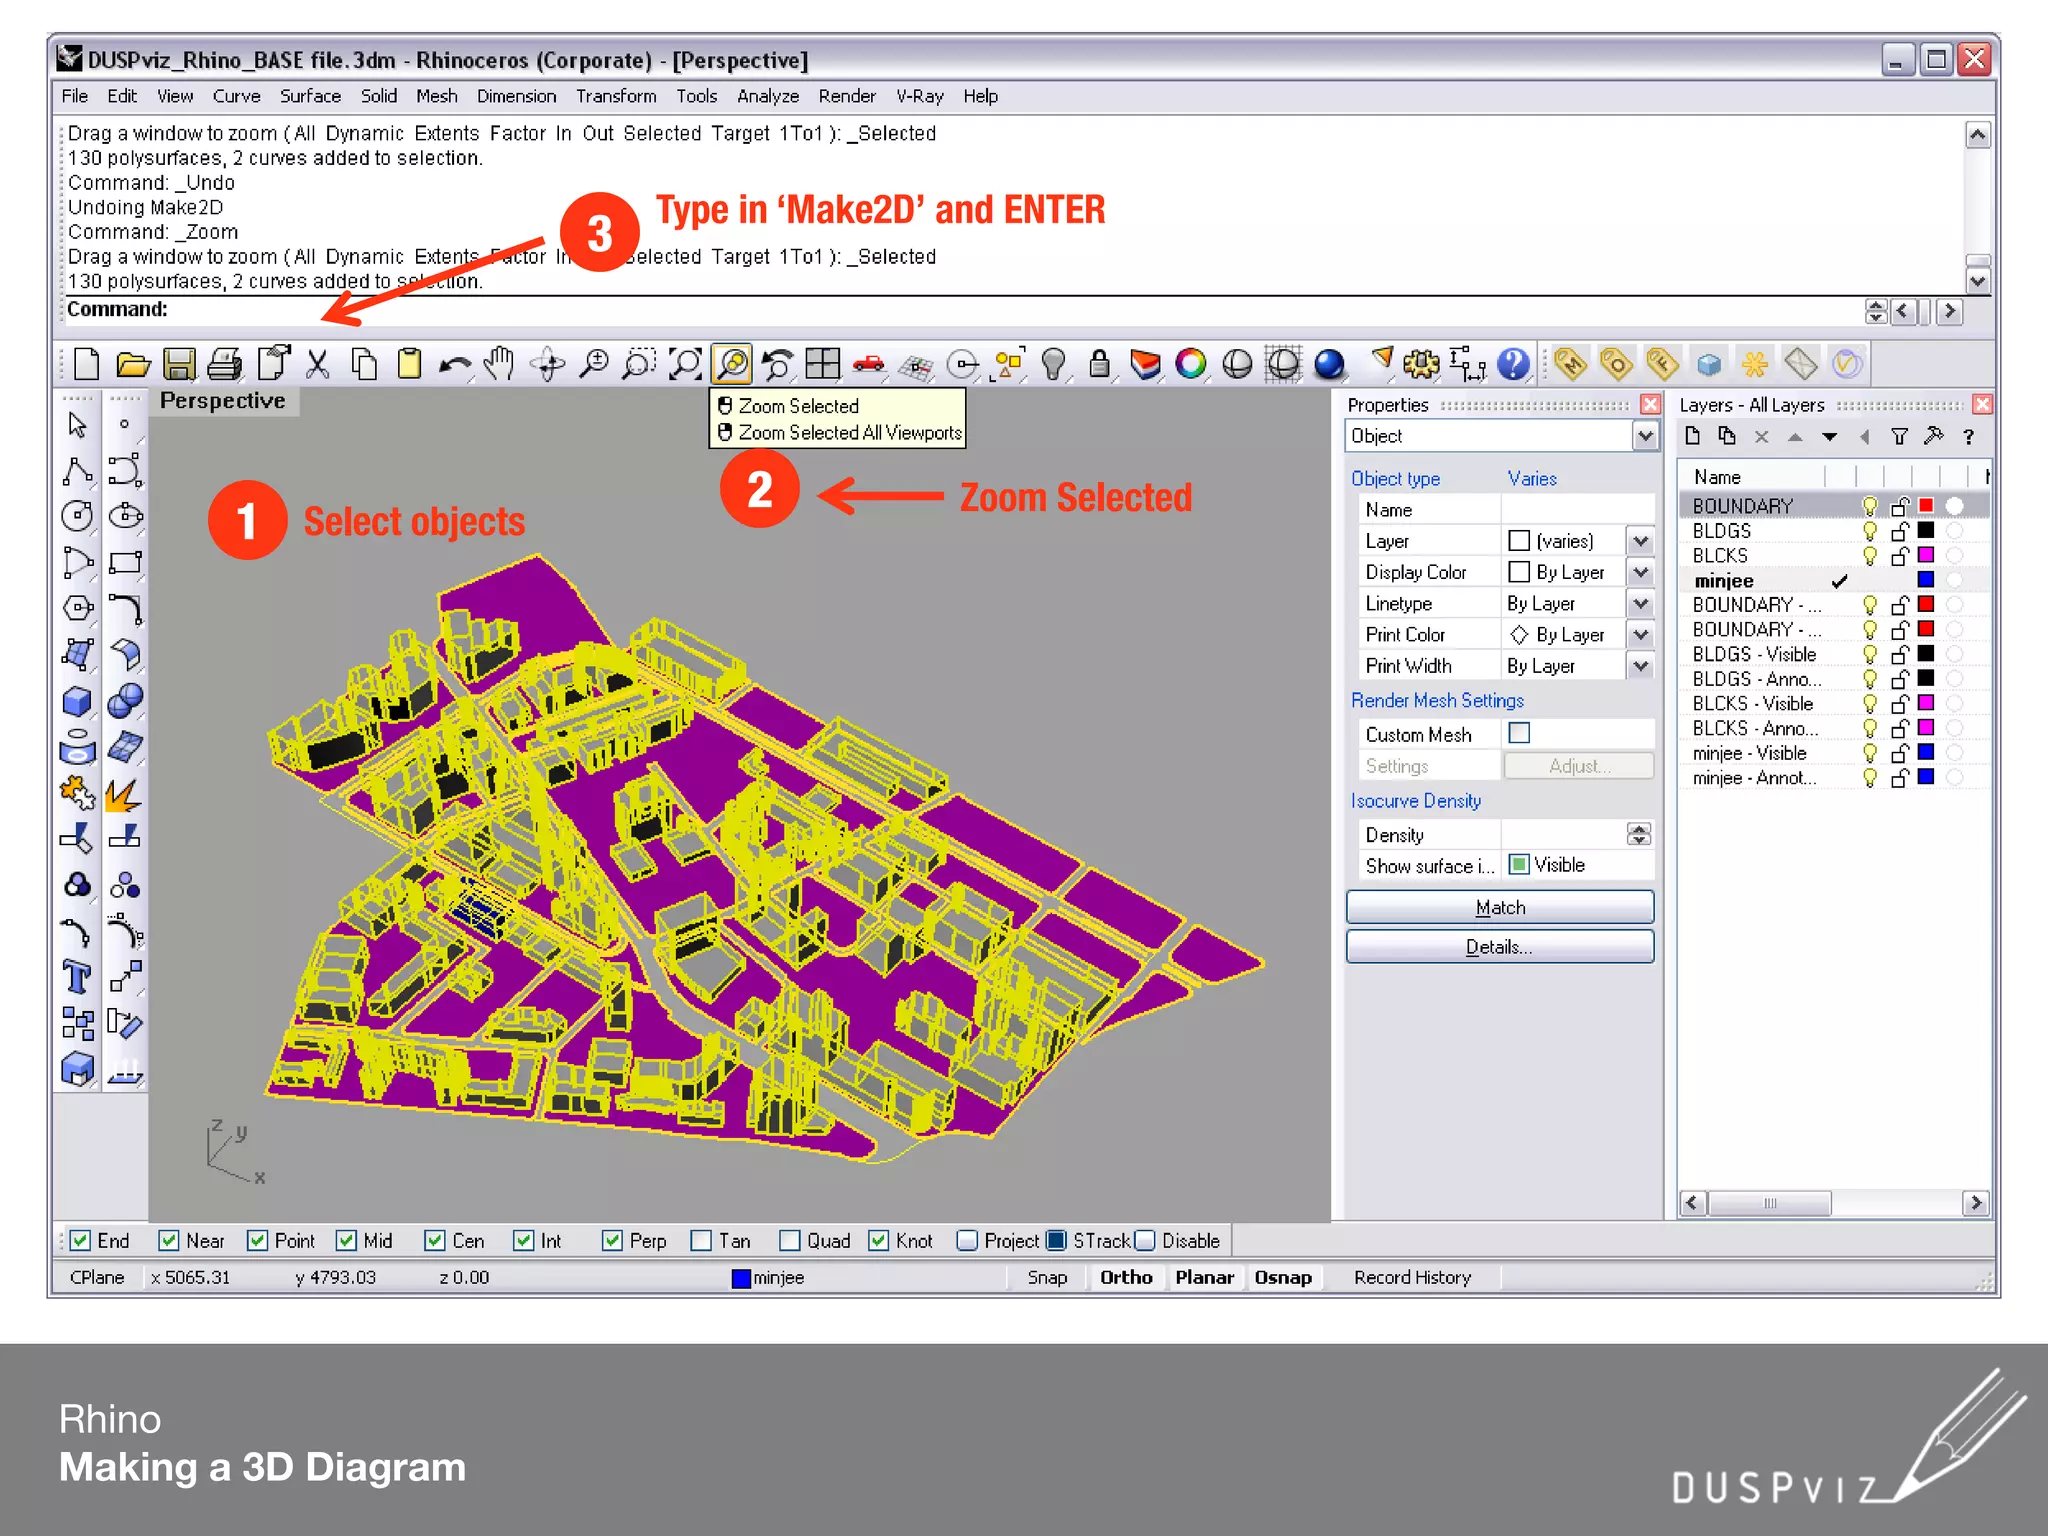The height and width of the screenshot is (1536, 2048).
Task: Select the blue box solid tool
Action: (x=77, y=701)
